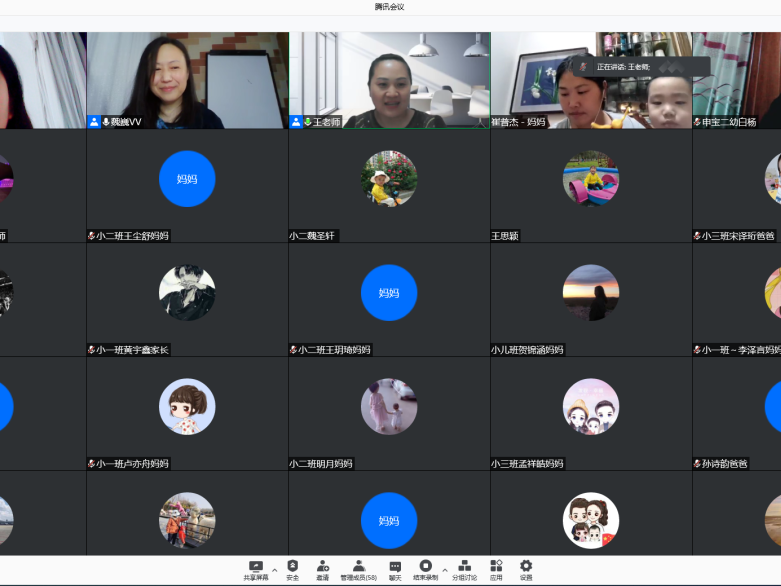
Task: Click the 共享屏幕 share screen icon
Action: [256, 567]
